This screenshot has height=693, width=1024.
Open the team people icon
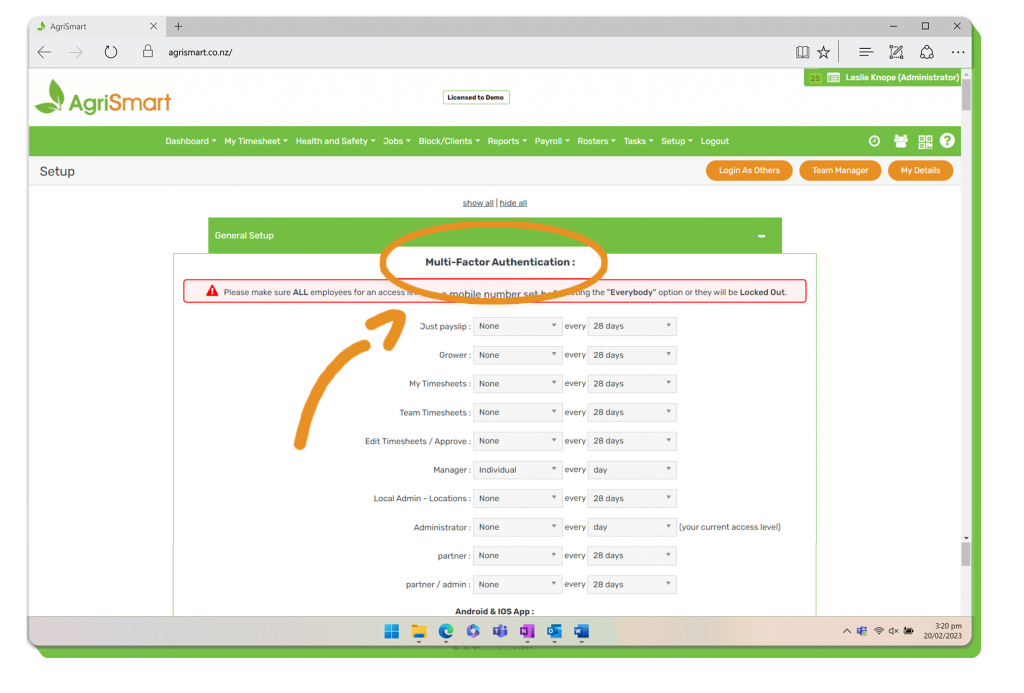[x=901, y=141]
